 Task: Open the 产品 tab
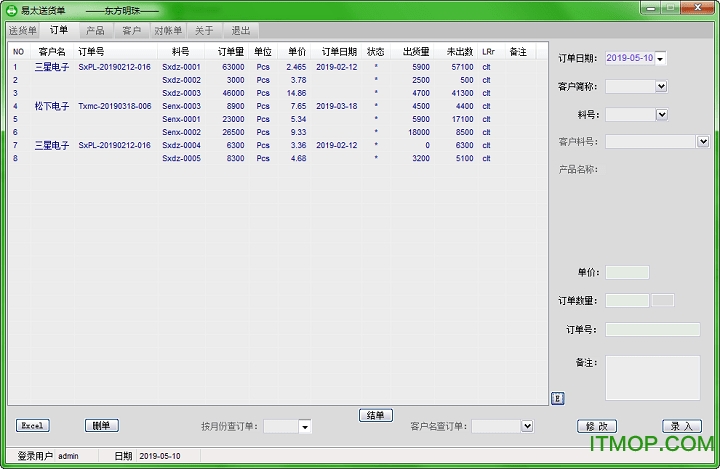point(95,30)
